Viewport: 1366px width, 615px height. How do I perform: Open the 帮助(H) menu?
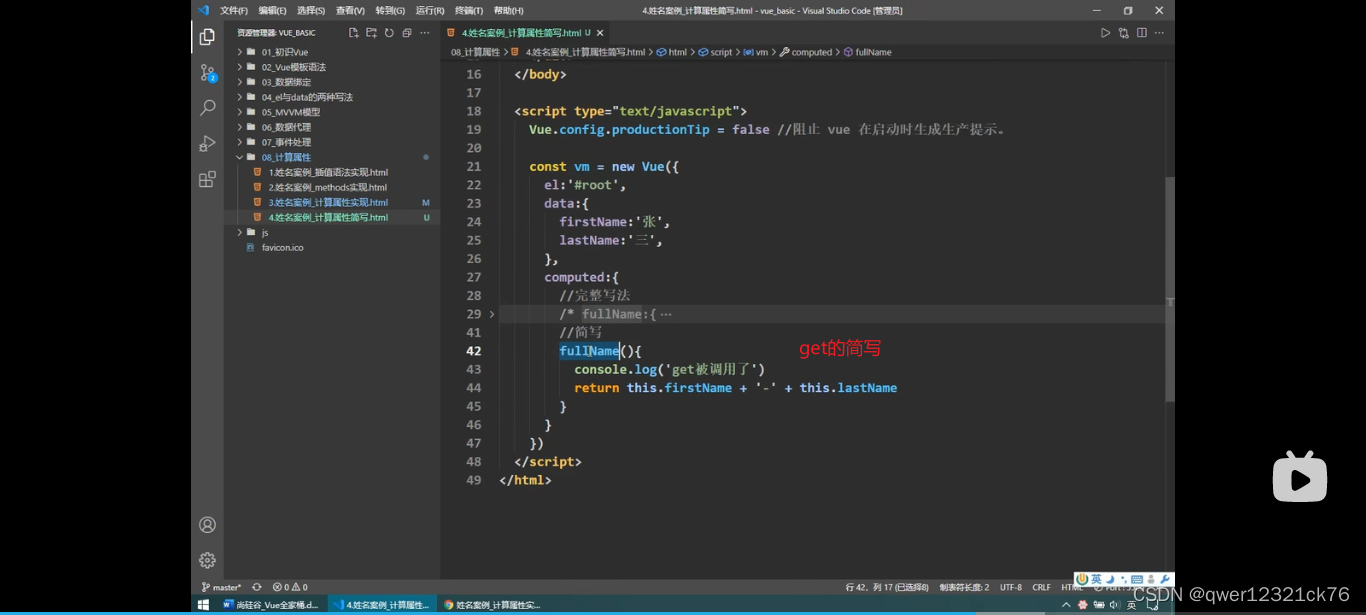pos(508,10)
